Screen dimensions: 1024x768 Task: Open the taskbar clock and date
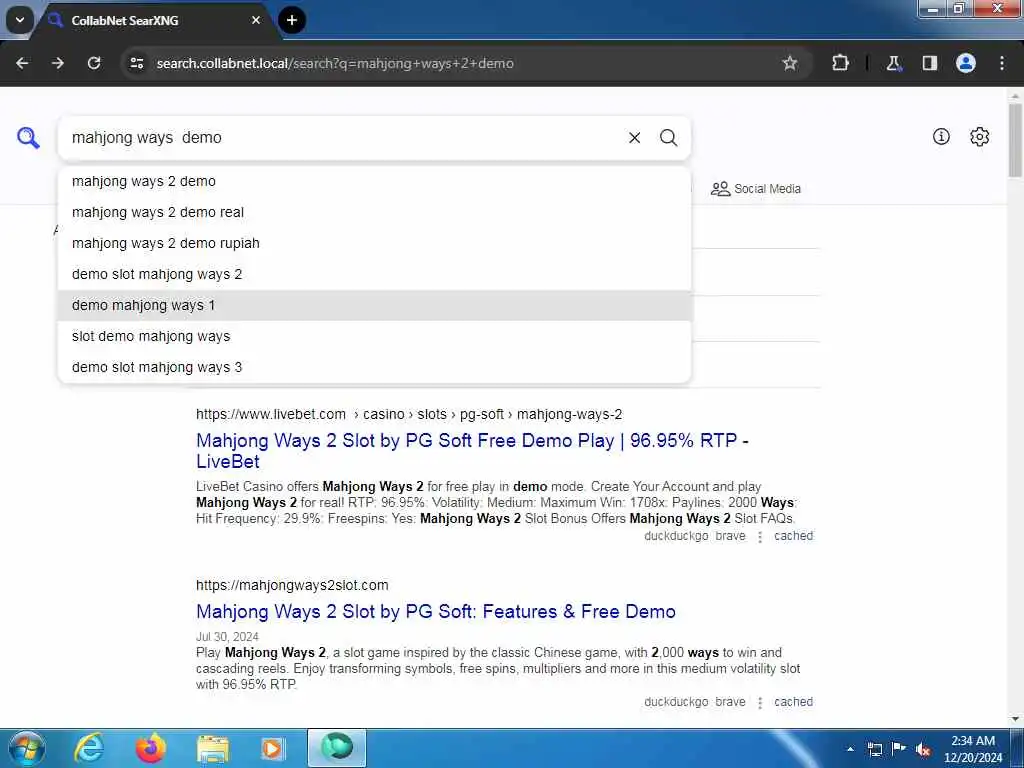pos(972,749)
